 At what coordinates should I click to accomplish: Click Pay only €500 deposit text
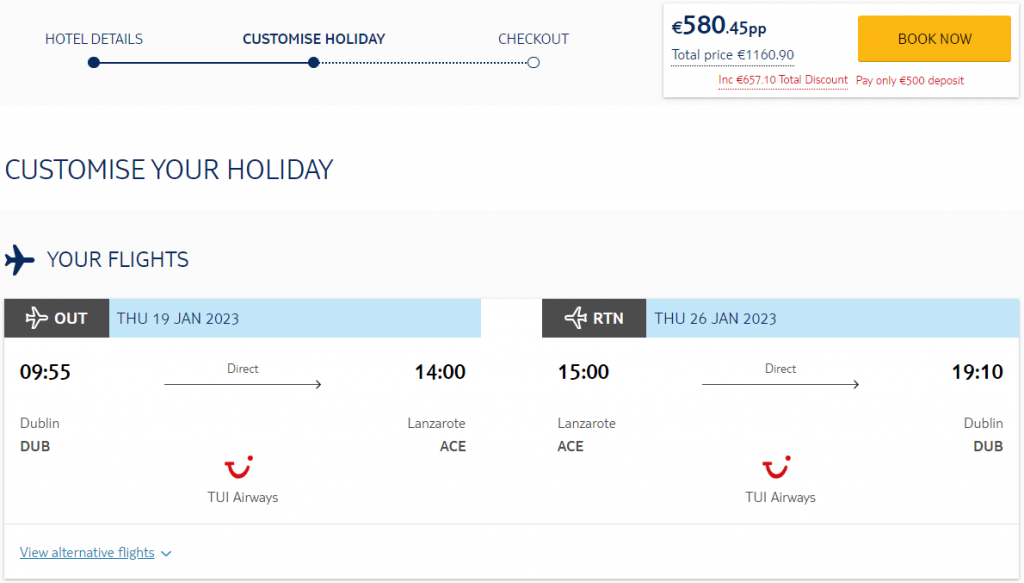[x=910, y=81]
